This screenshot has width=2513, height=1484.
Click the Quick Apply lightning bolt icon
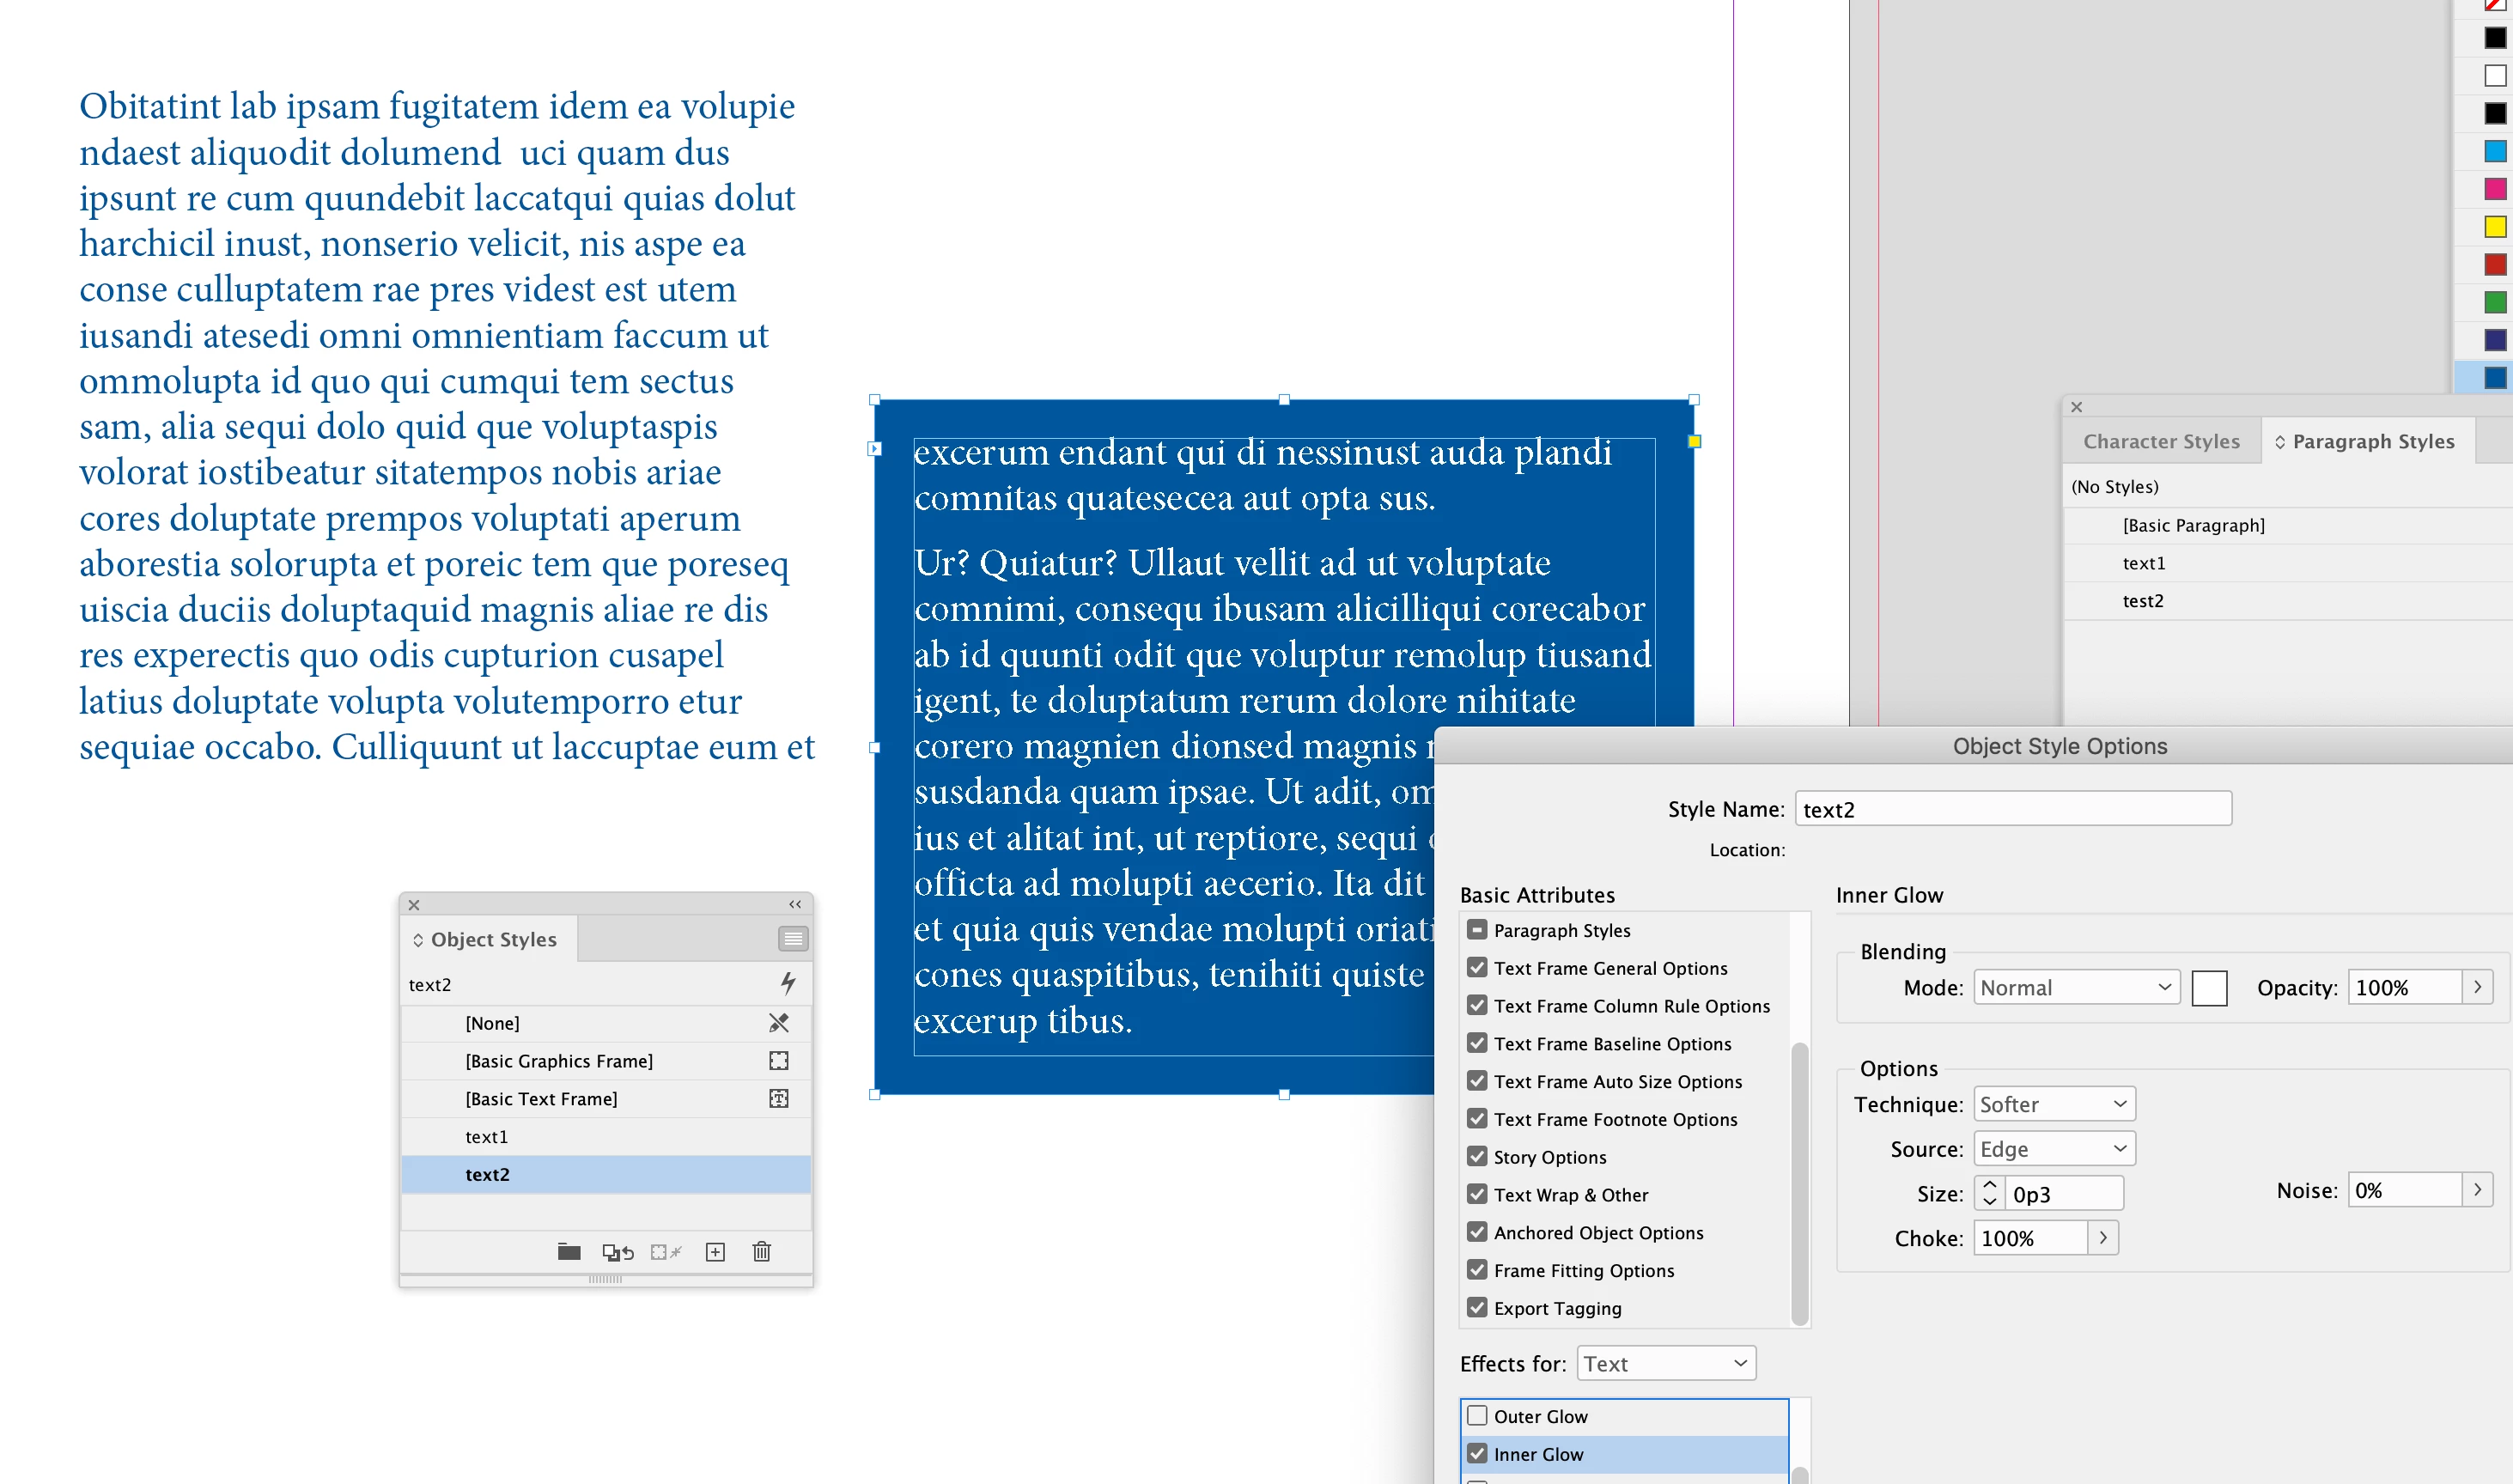coord(787,983)
